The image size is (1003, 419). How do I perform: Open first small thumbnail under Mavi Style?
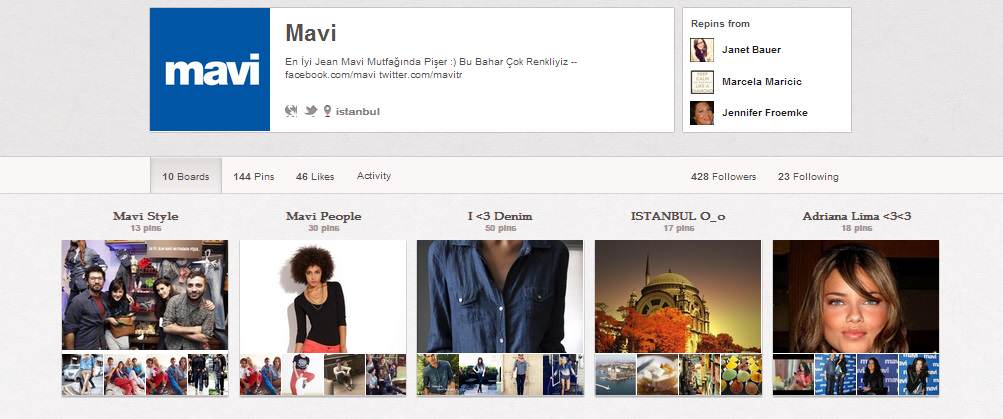[83, 374]
